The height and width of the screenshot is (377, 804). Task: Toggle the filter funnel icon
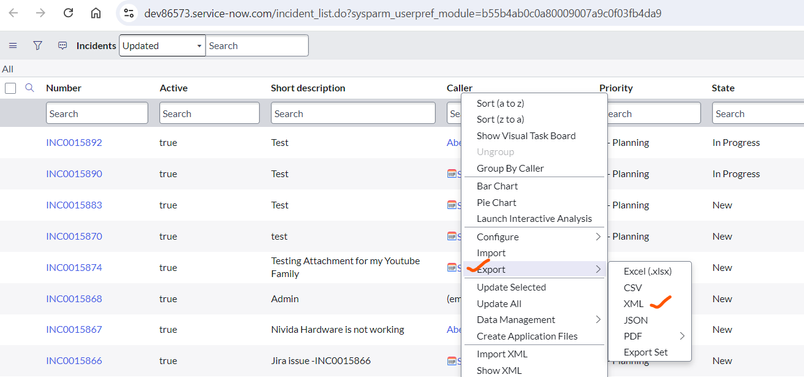[37, 46]
